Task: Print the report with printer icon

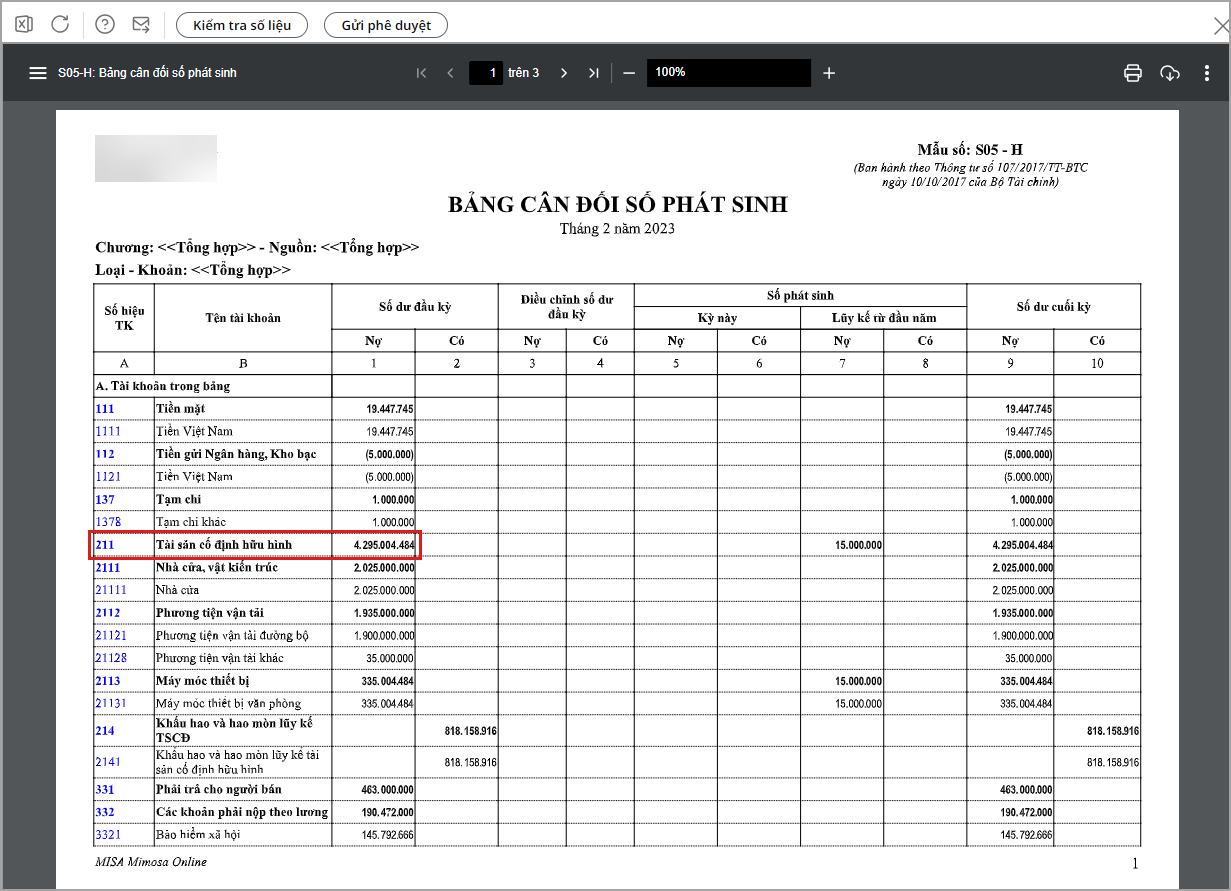Action: [x=1133, y=73]
